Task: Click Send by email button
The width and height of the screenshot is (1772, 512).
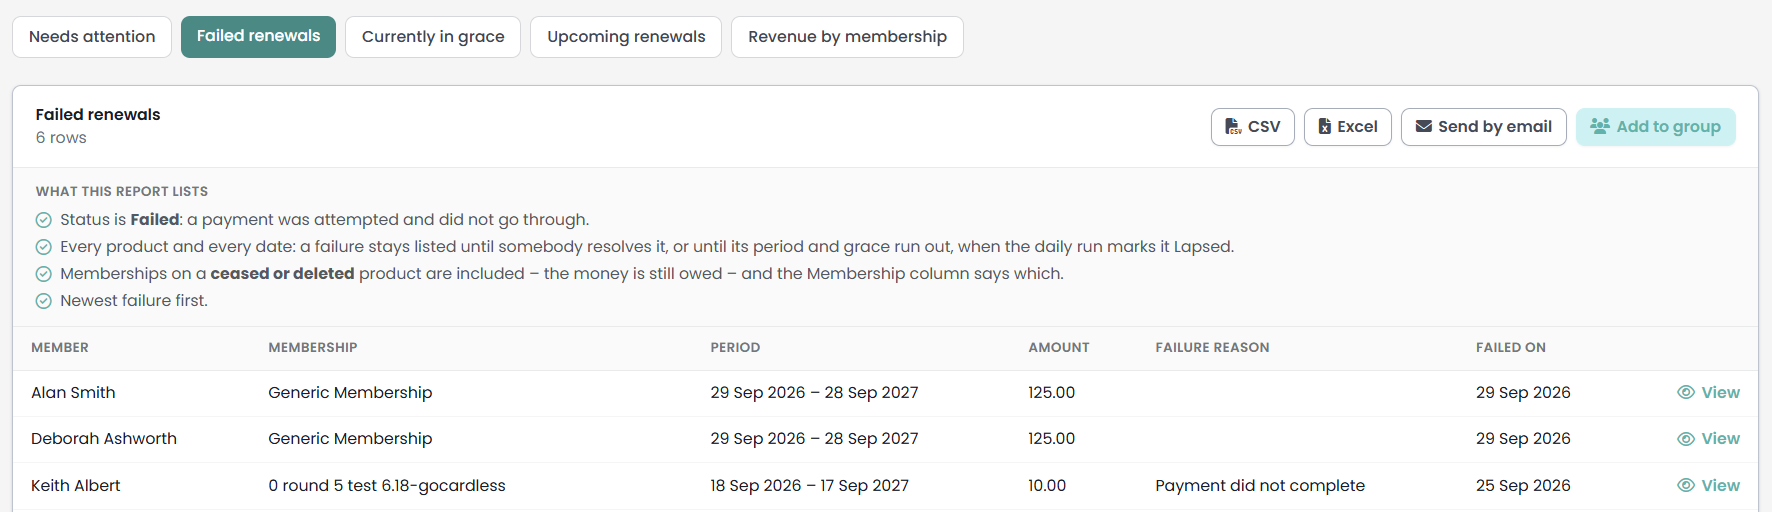Action: [x=1484, y=127]
